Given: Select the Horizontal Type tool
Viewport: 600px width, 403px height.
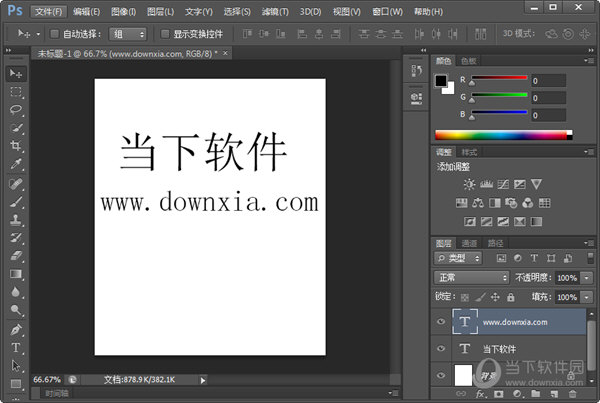Looking at the screenshot, I should point(16,348).
